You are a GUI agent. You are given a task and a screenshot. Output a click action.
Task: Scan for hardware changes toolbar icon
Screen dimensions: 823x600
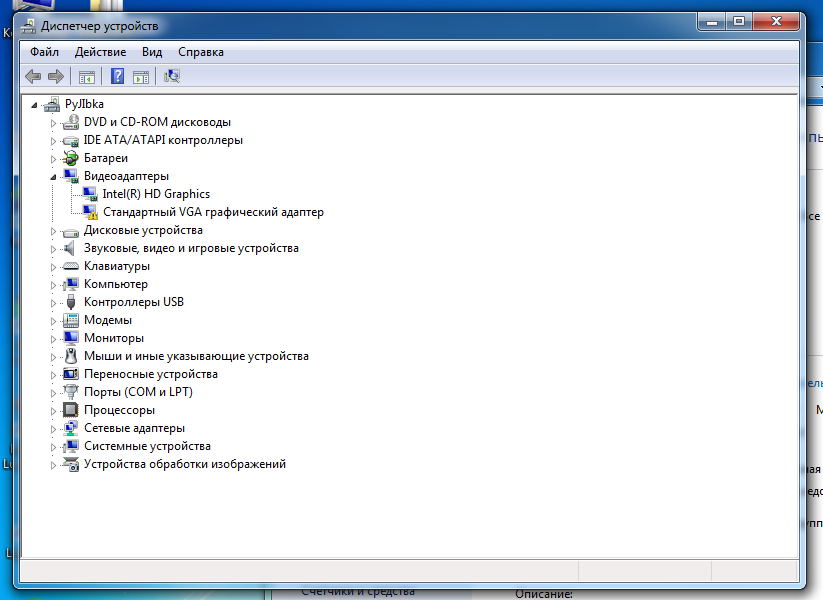[x=172, y=76]
